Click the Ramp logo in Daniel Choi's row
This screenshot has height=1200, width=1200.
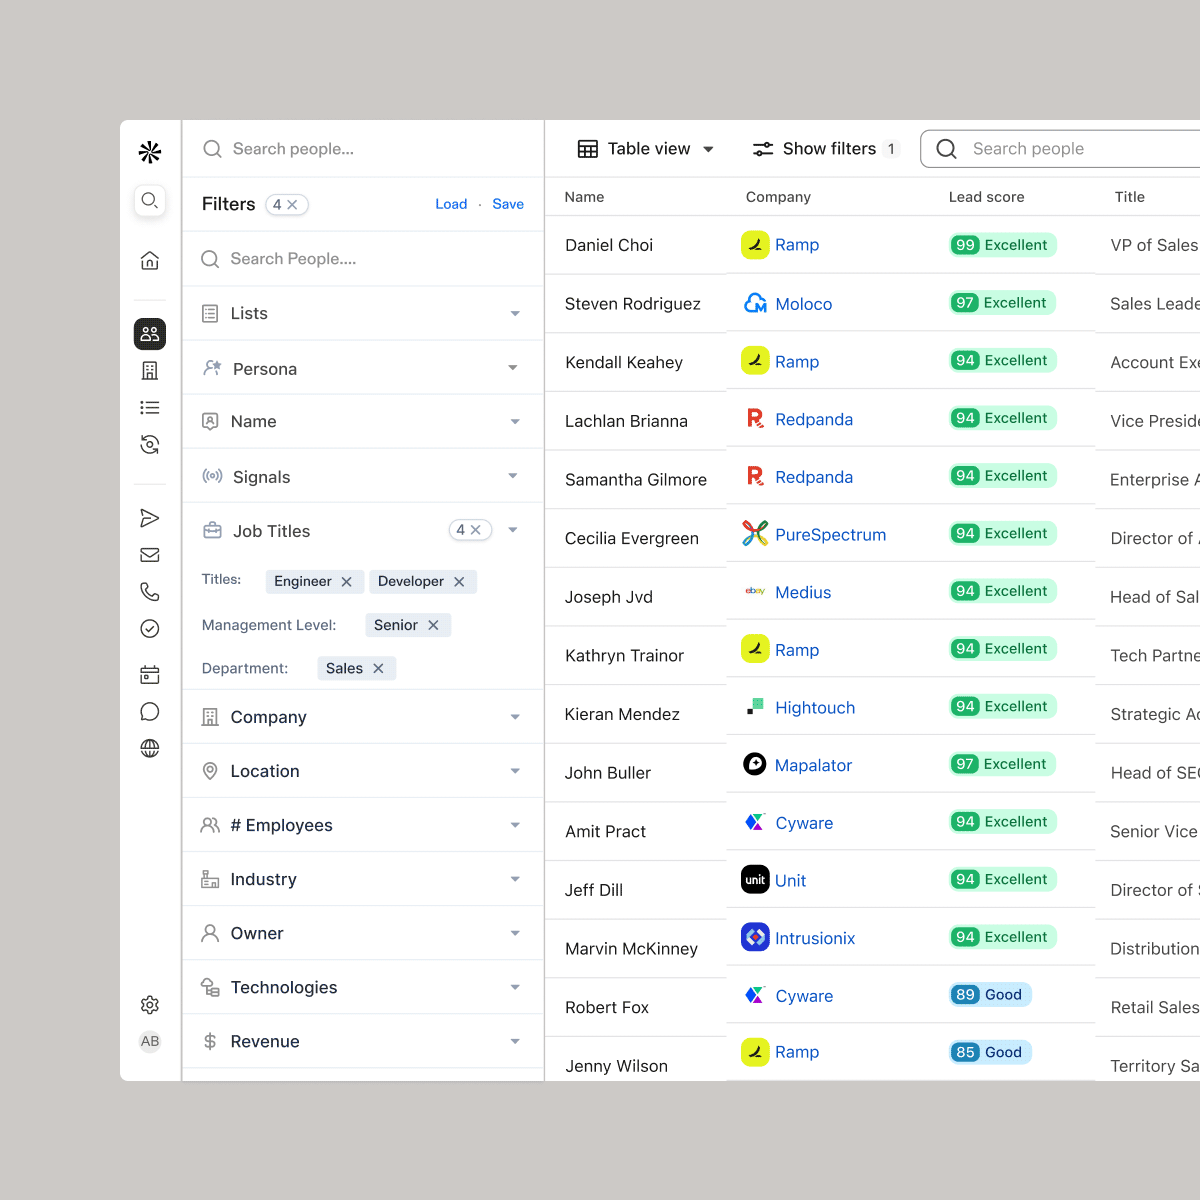755,245
